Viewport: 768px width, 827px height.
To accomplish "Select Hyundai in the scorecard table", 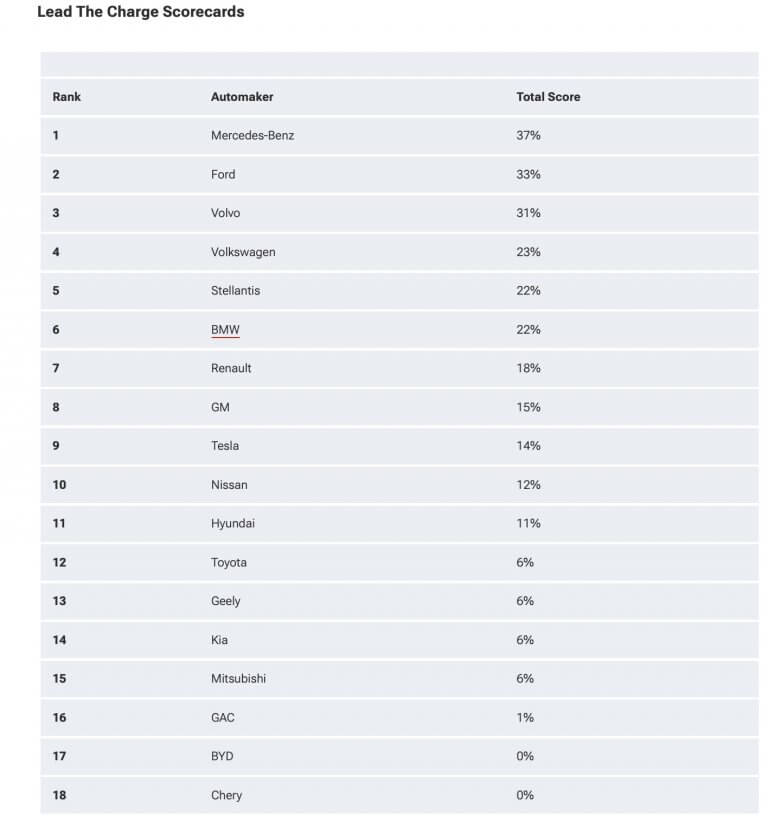I will 233,523.
